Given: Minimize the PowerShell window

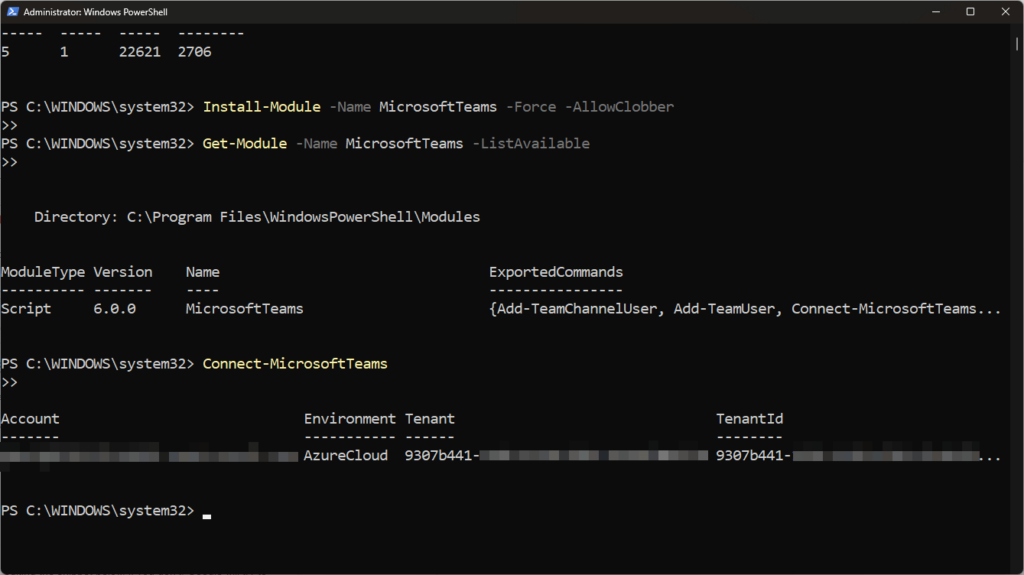Looking at the screenshot, I should click(x=936, y=12).
